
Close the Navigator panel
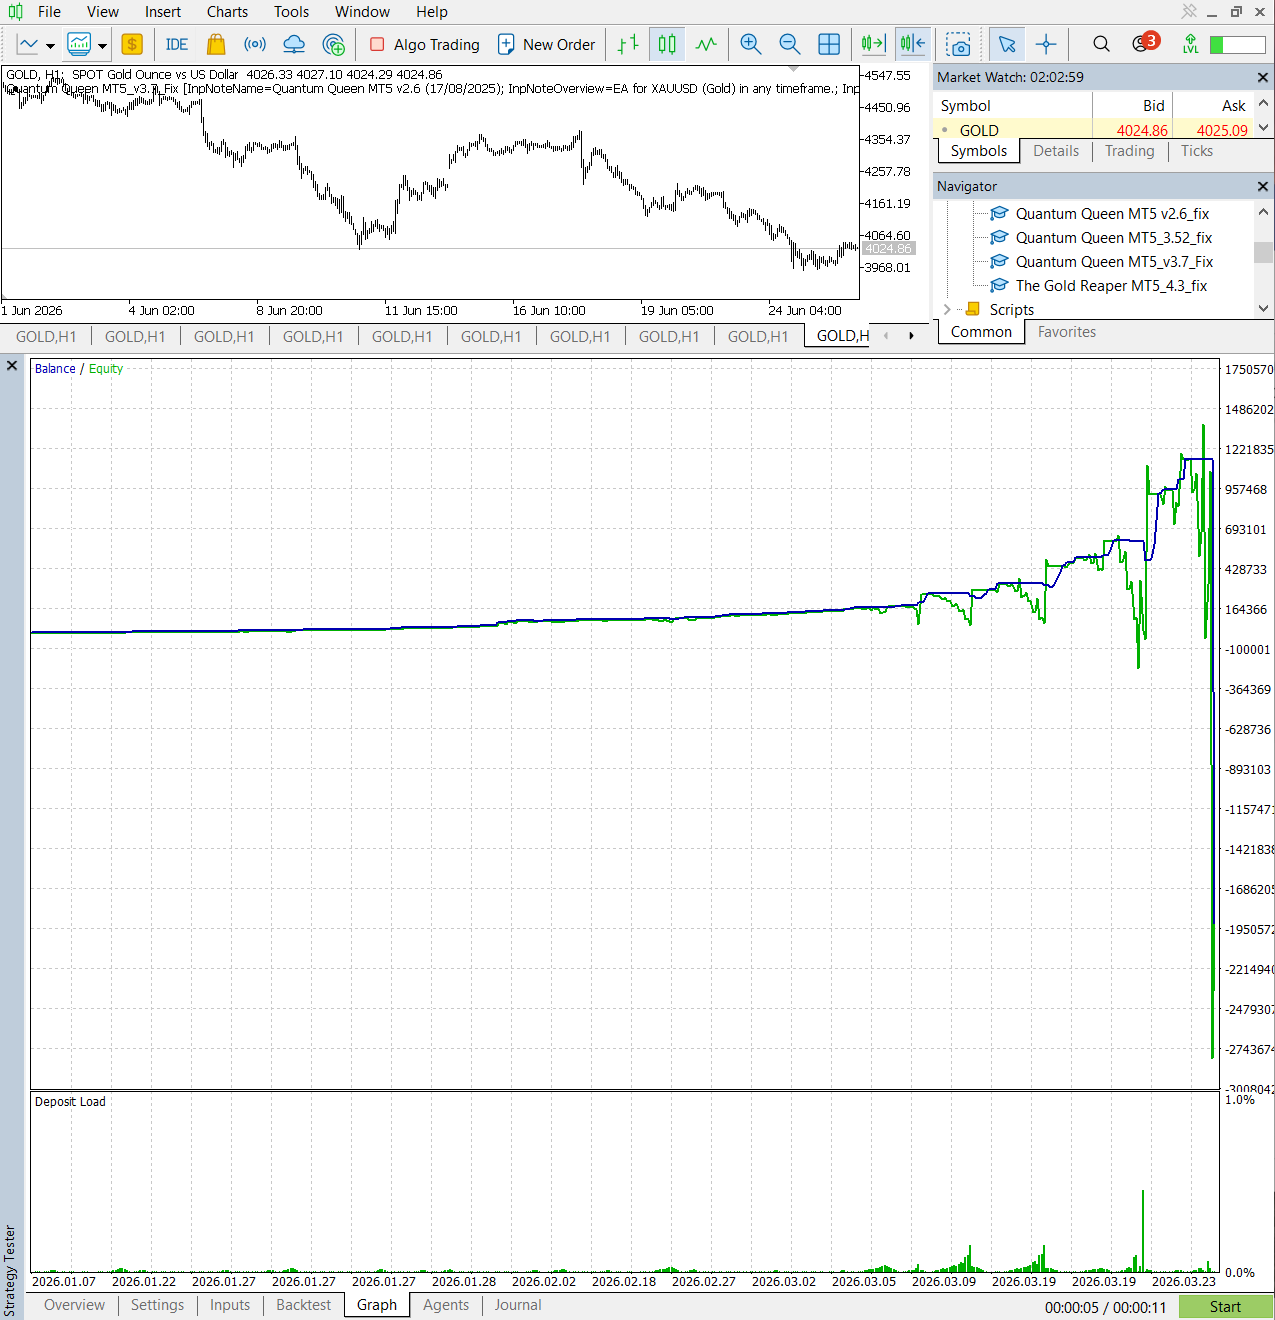coord(1263,186)
